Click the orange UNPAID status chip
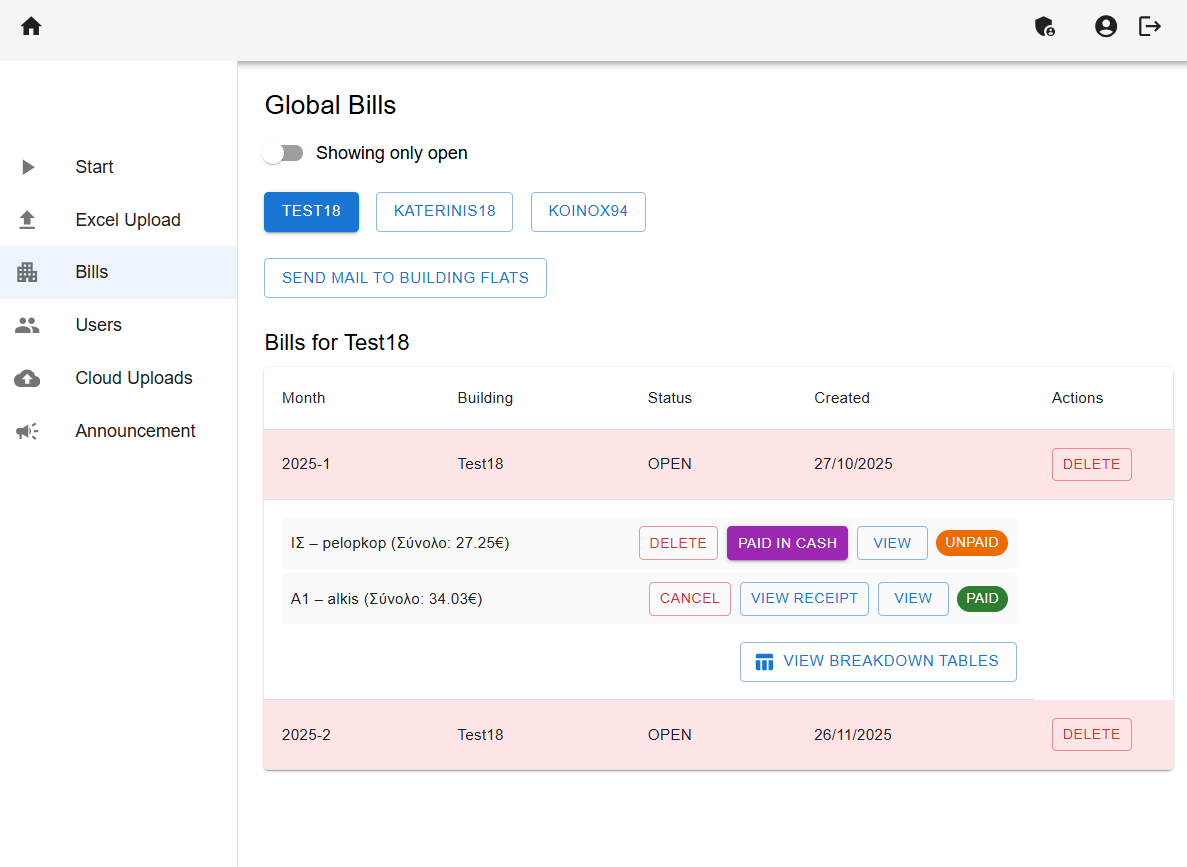This screenshot has height=867, width=1187. tap(971, 543)
